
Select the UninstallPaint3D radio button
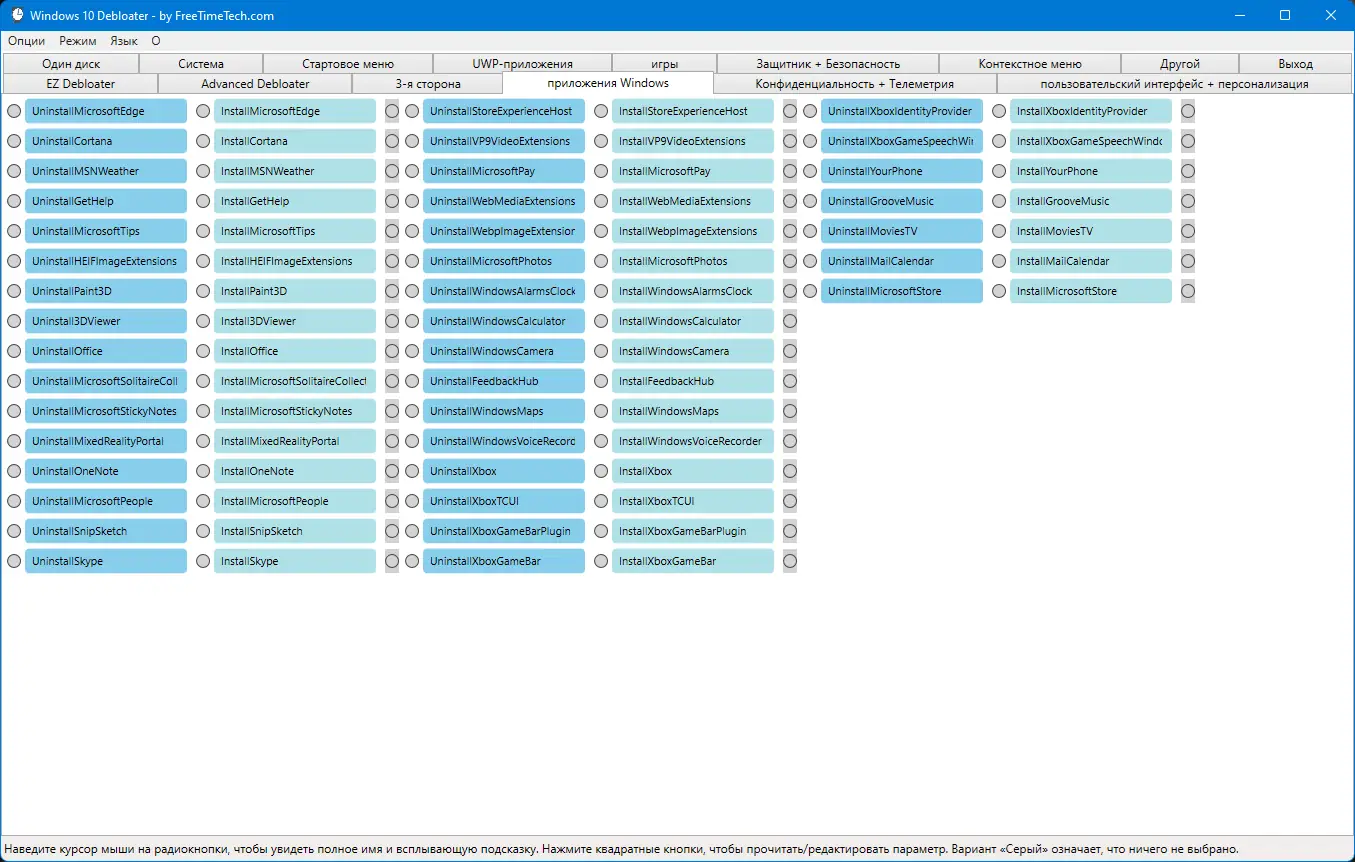14,291
